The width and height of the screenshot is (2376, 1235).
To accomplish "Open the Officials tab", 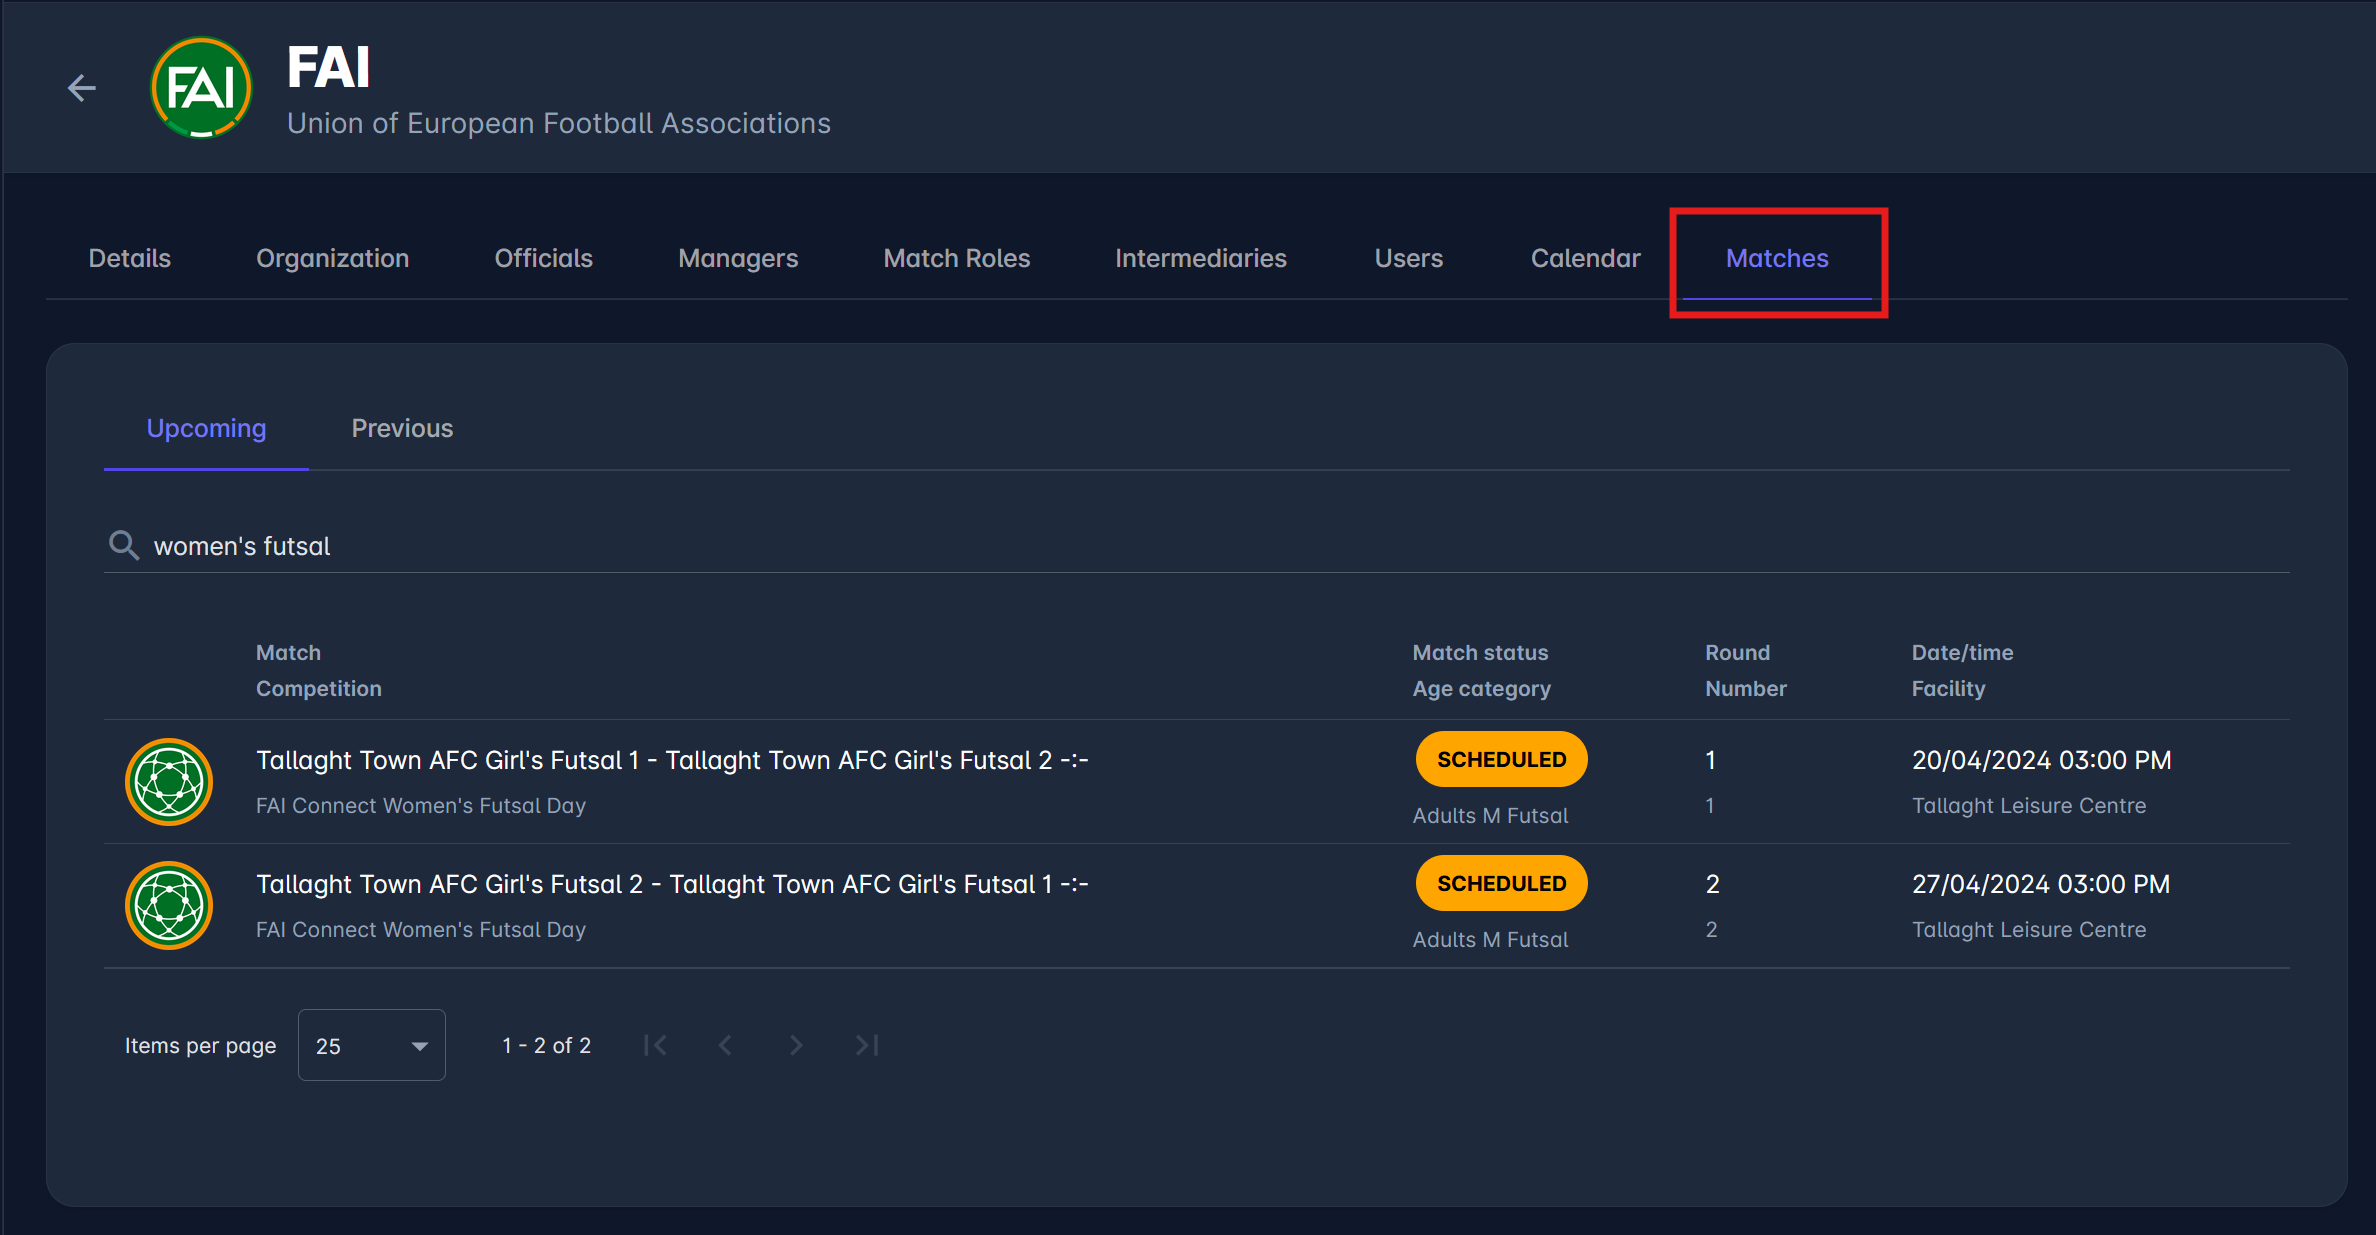I will tap(544, 258).
